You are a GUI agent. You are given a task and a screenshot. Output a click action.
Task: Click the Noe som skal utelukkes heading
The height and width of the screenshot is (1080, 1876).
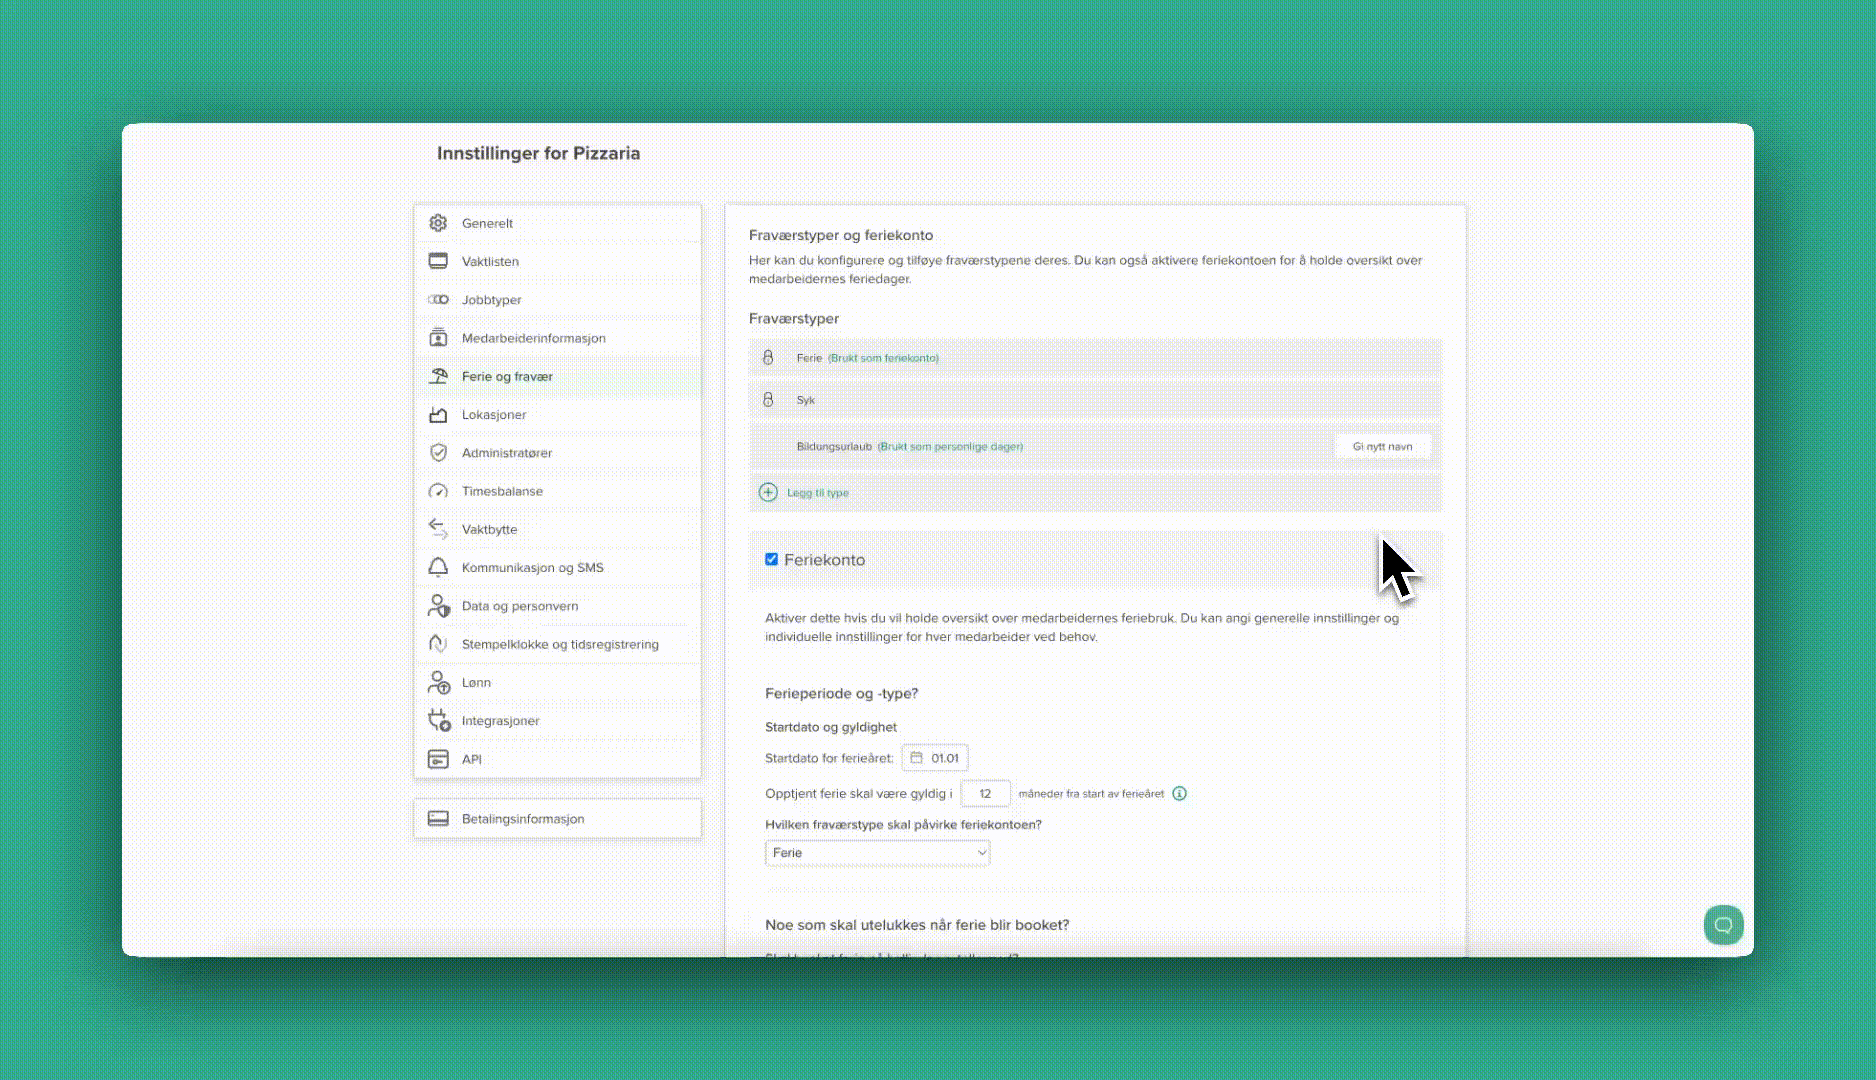917,925
